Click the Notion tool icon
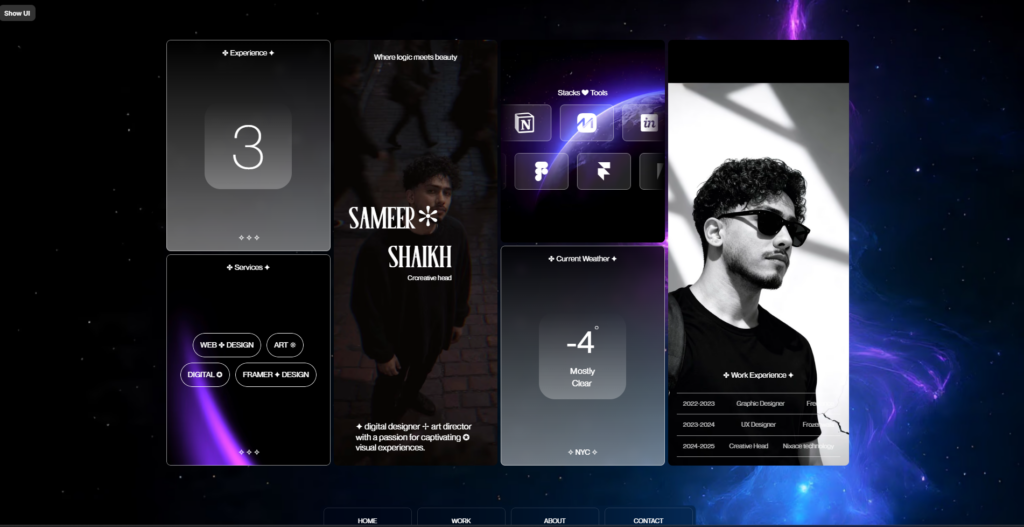The width and height of the screenshot is (1024, 527). point(526,123)
